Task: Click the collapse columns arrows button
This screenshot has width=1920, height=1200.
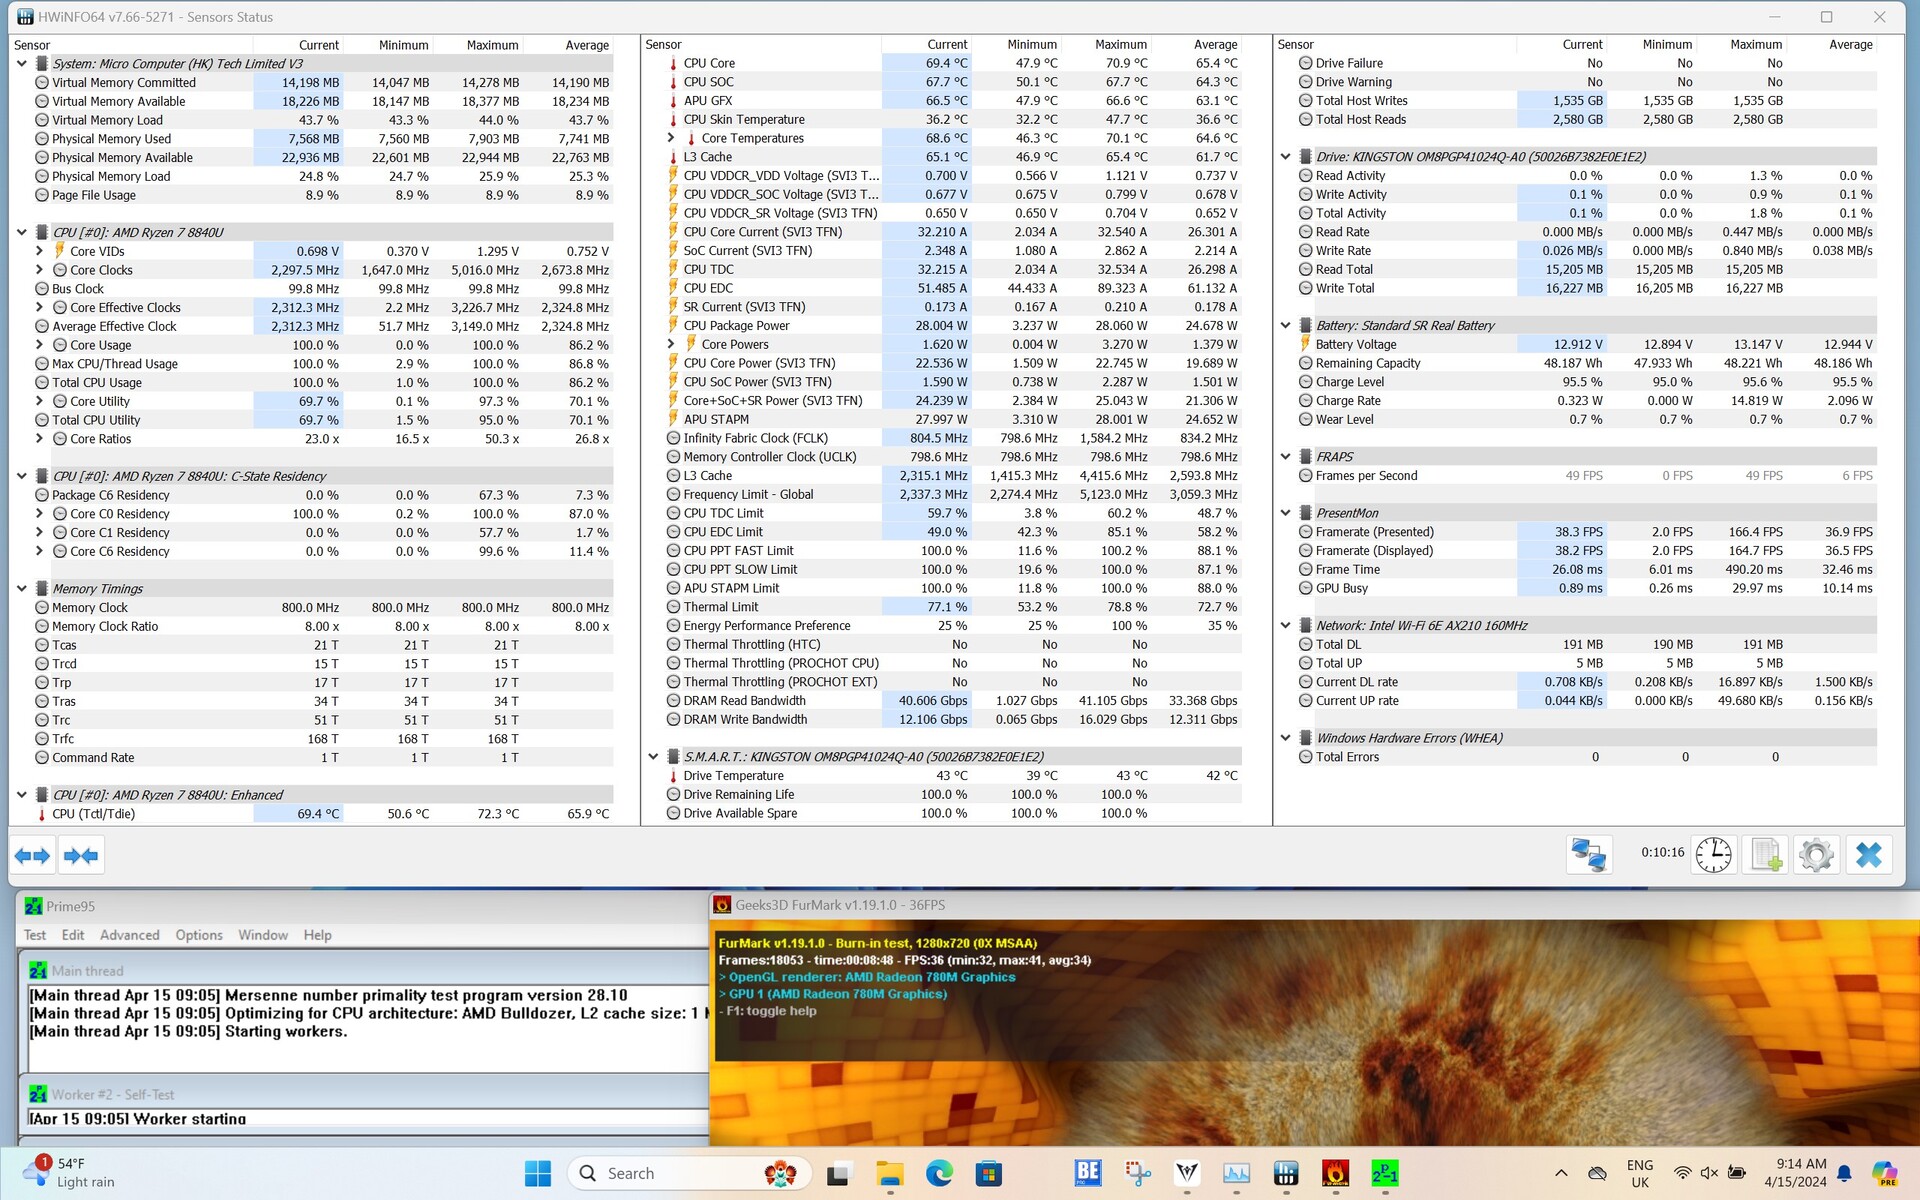Action: (x=80, y=855)
